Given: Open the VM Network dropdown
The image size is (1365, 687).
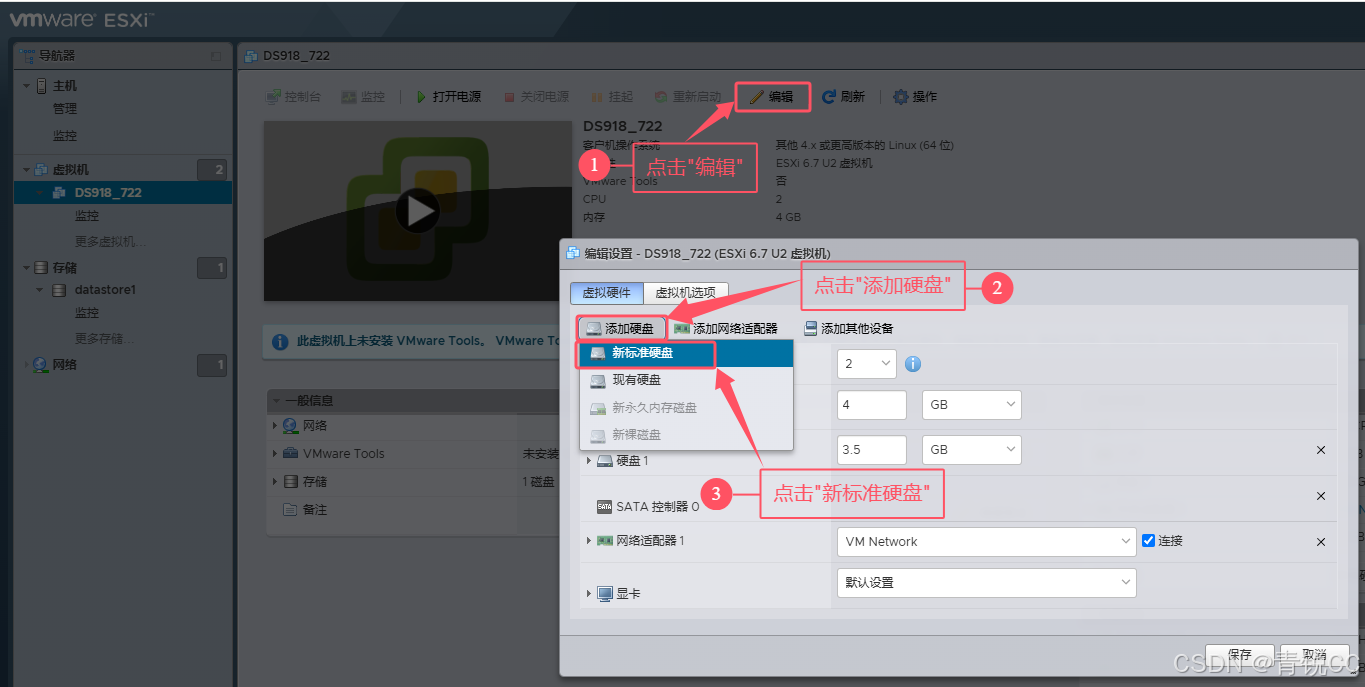Looking at the screenshot, I should tap(986, 542).
